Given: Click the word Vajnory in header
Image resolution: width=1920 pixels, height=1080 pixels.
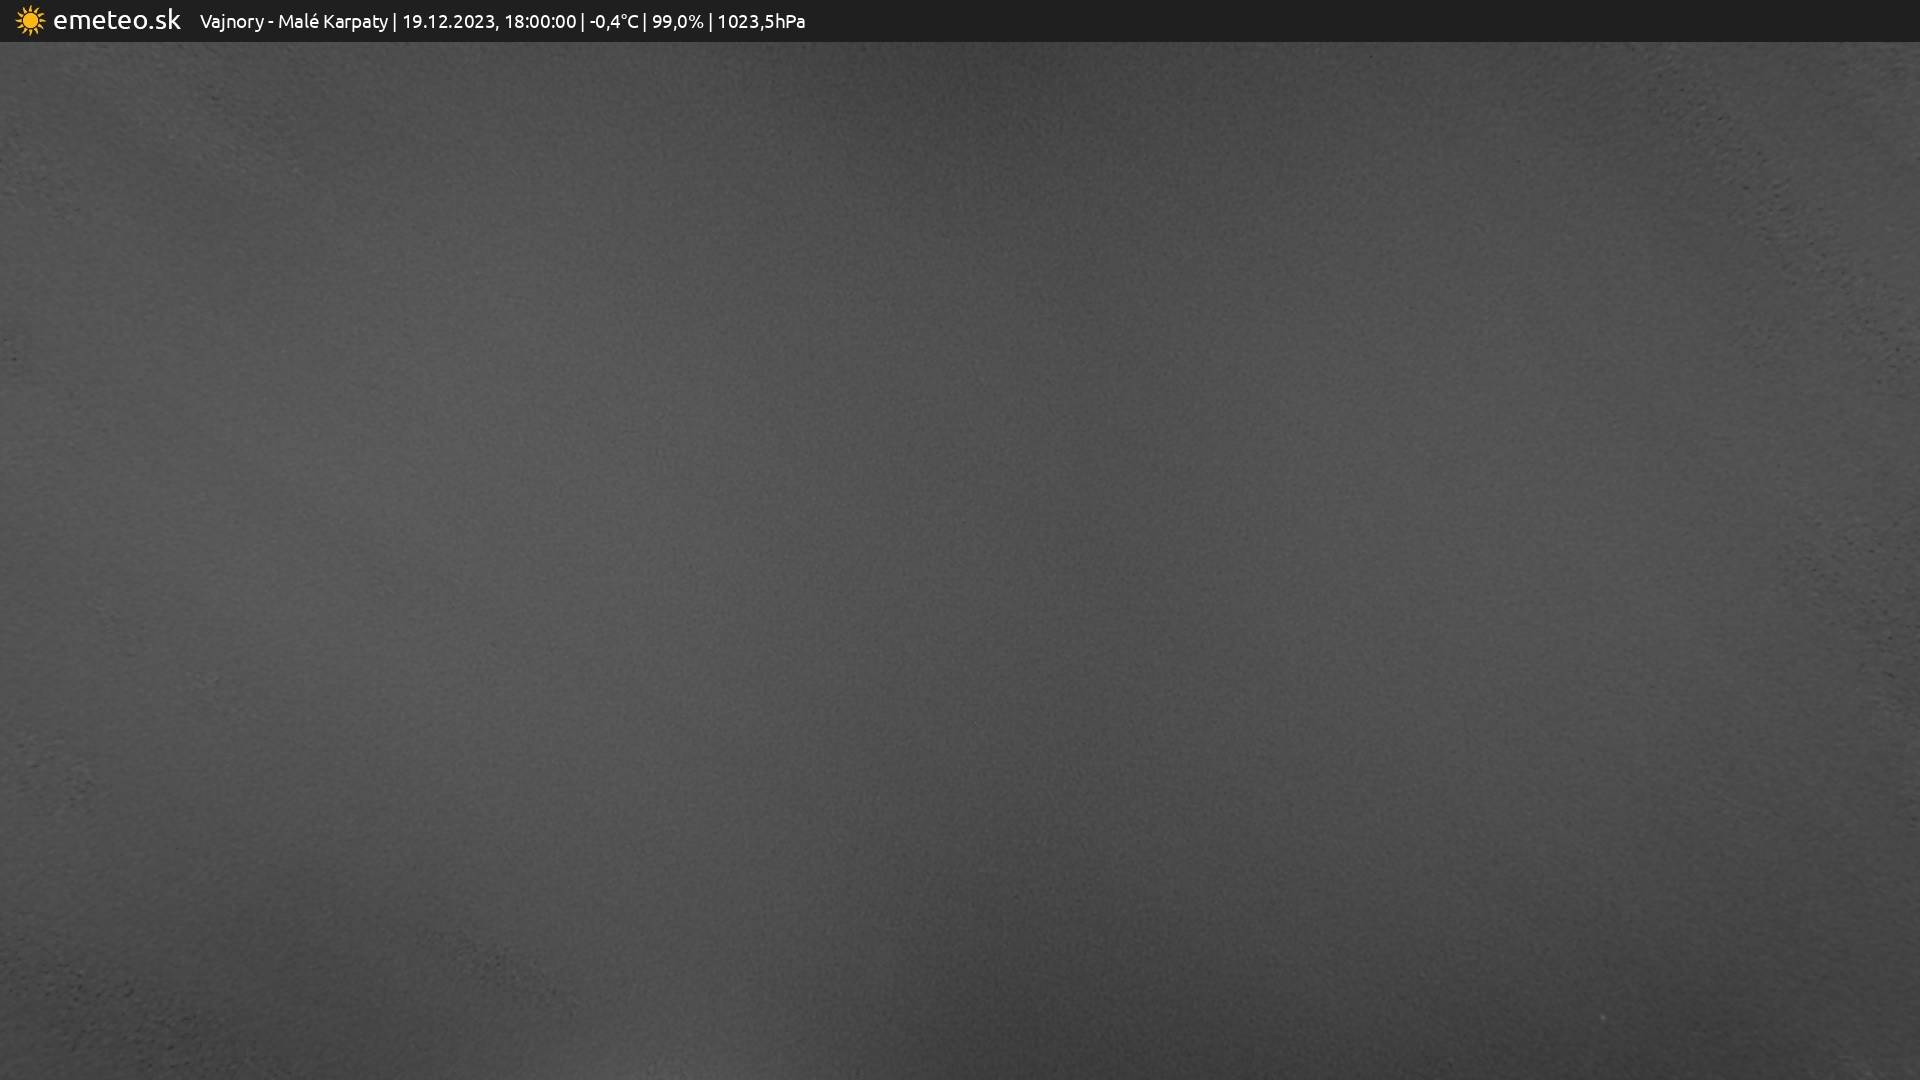Looking at the screenshot, I should click(x=231, y=22).
